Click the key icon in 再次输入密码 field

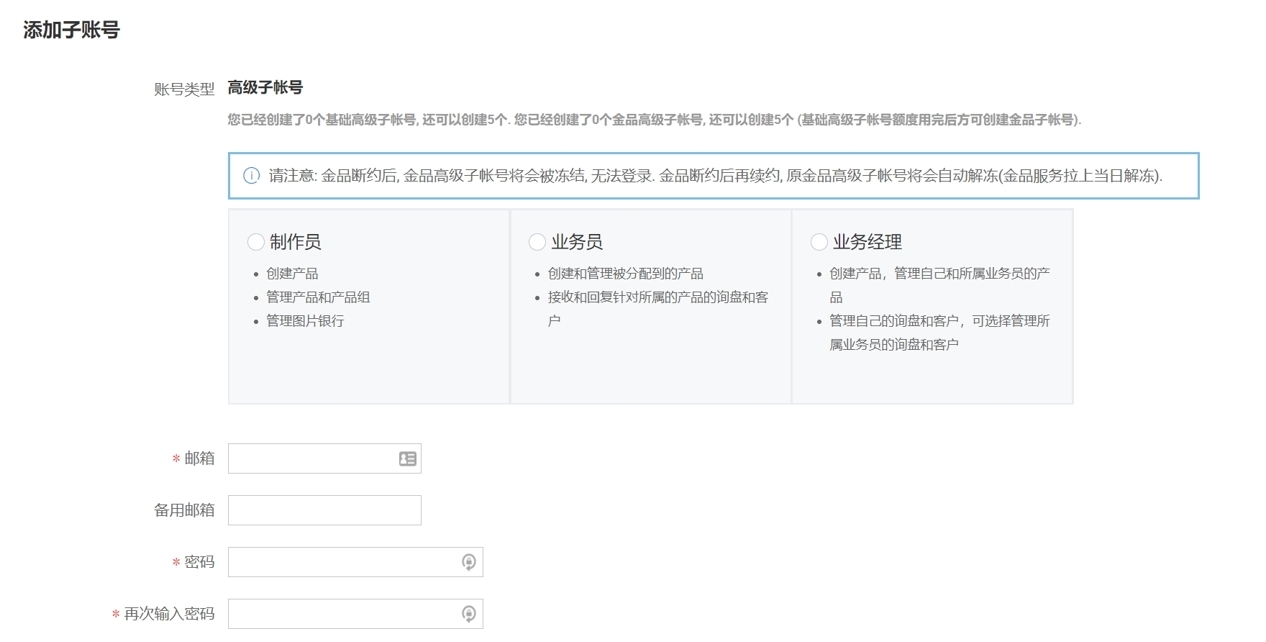pos(468,614)
